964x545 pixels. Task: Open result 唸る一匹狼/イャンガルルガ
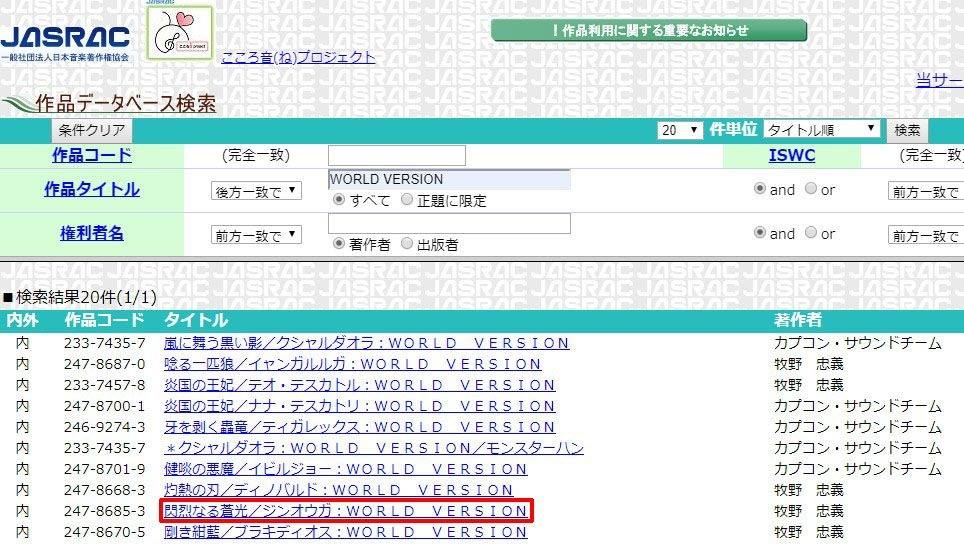pos(352,364)
